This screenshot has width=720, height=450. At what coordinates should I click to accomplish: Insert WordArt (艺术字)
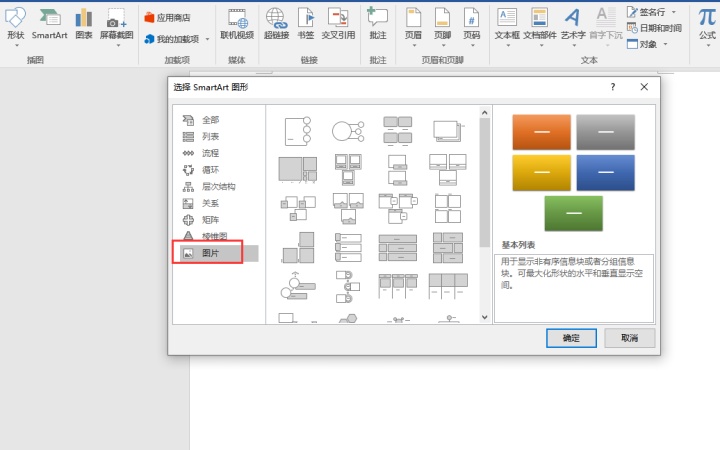click(573, 25)
